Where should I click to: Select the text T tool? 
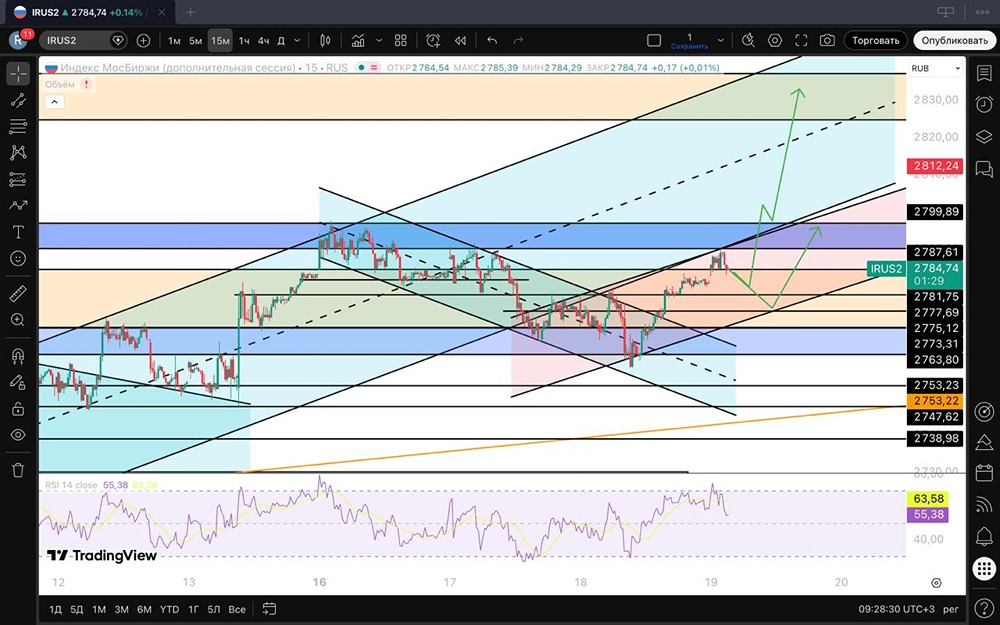tap(18, 232)
